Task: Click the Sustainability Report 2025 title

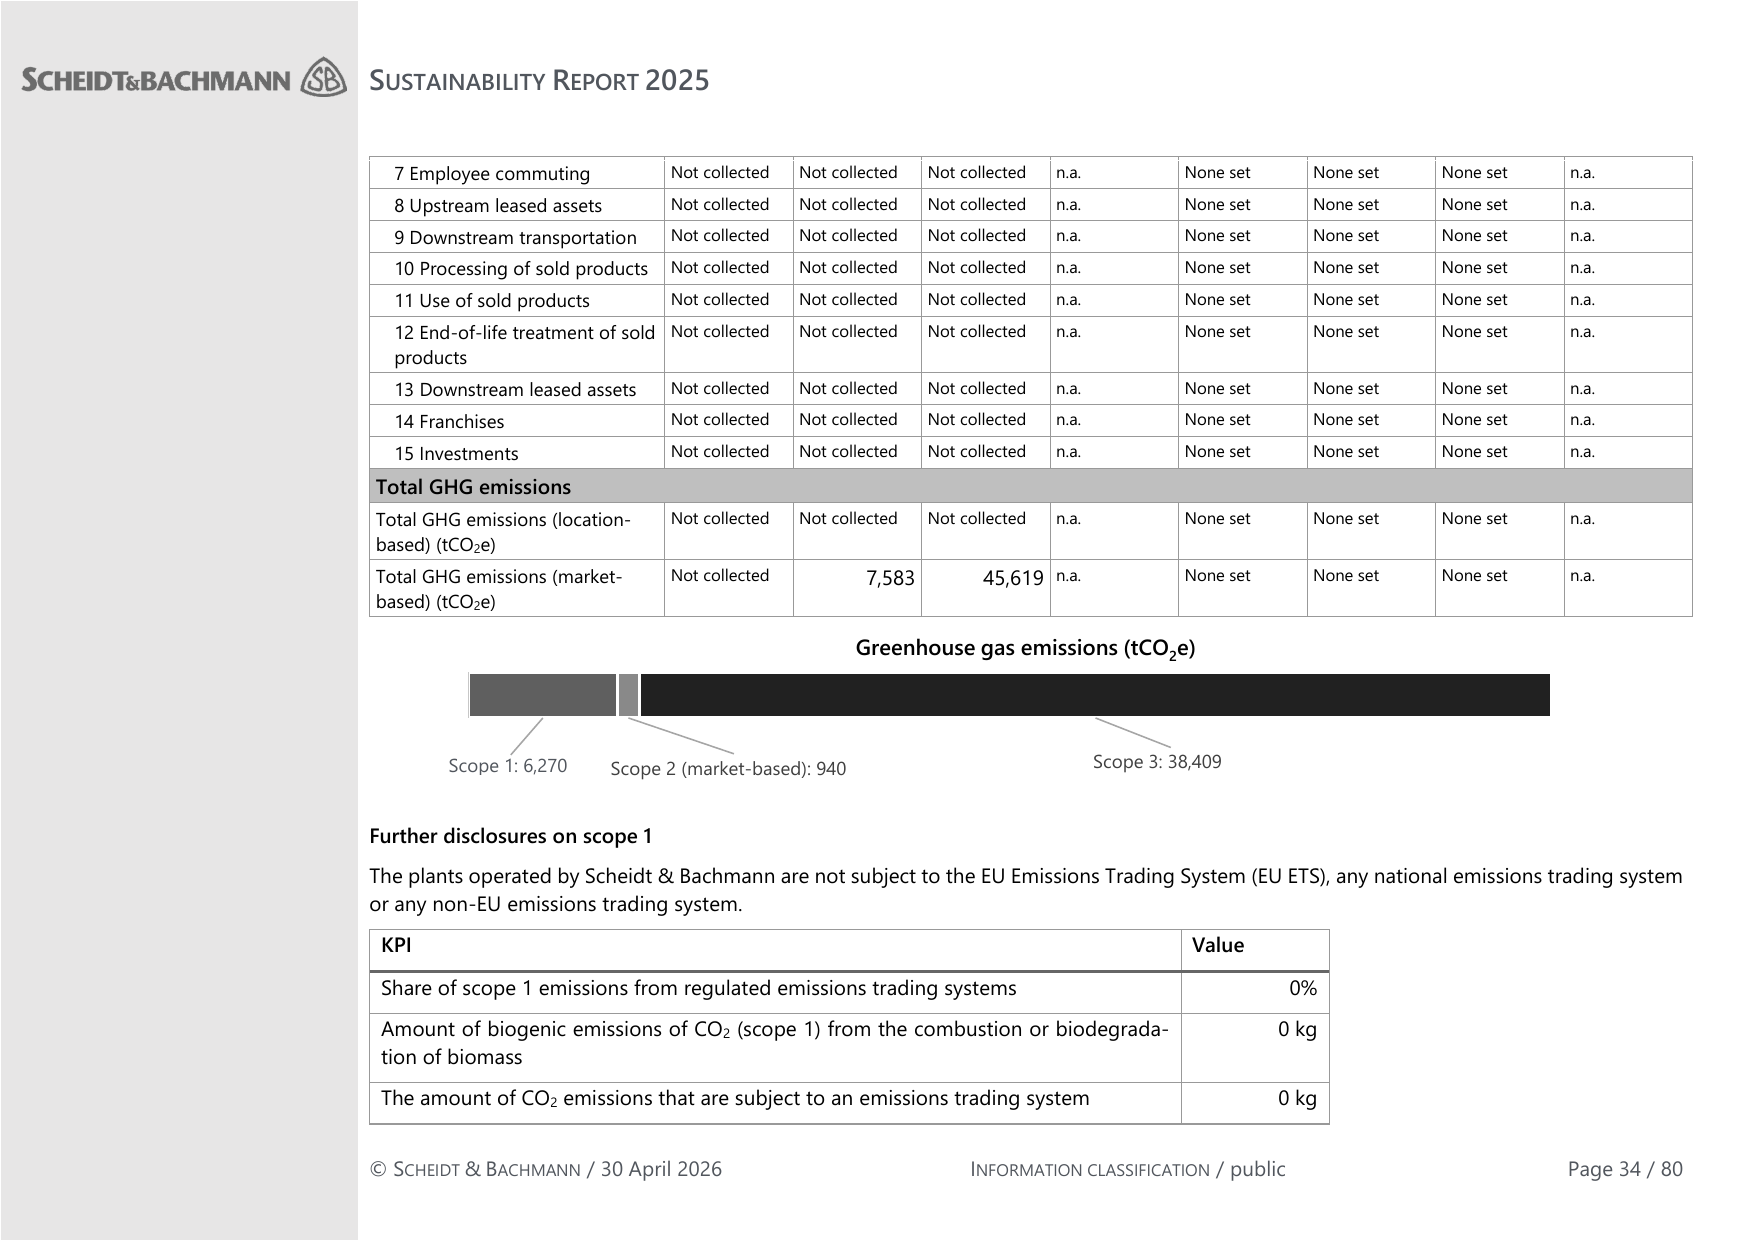Action: 539,81
